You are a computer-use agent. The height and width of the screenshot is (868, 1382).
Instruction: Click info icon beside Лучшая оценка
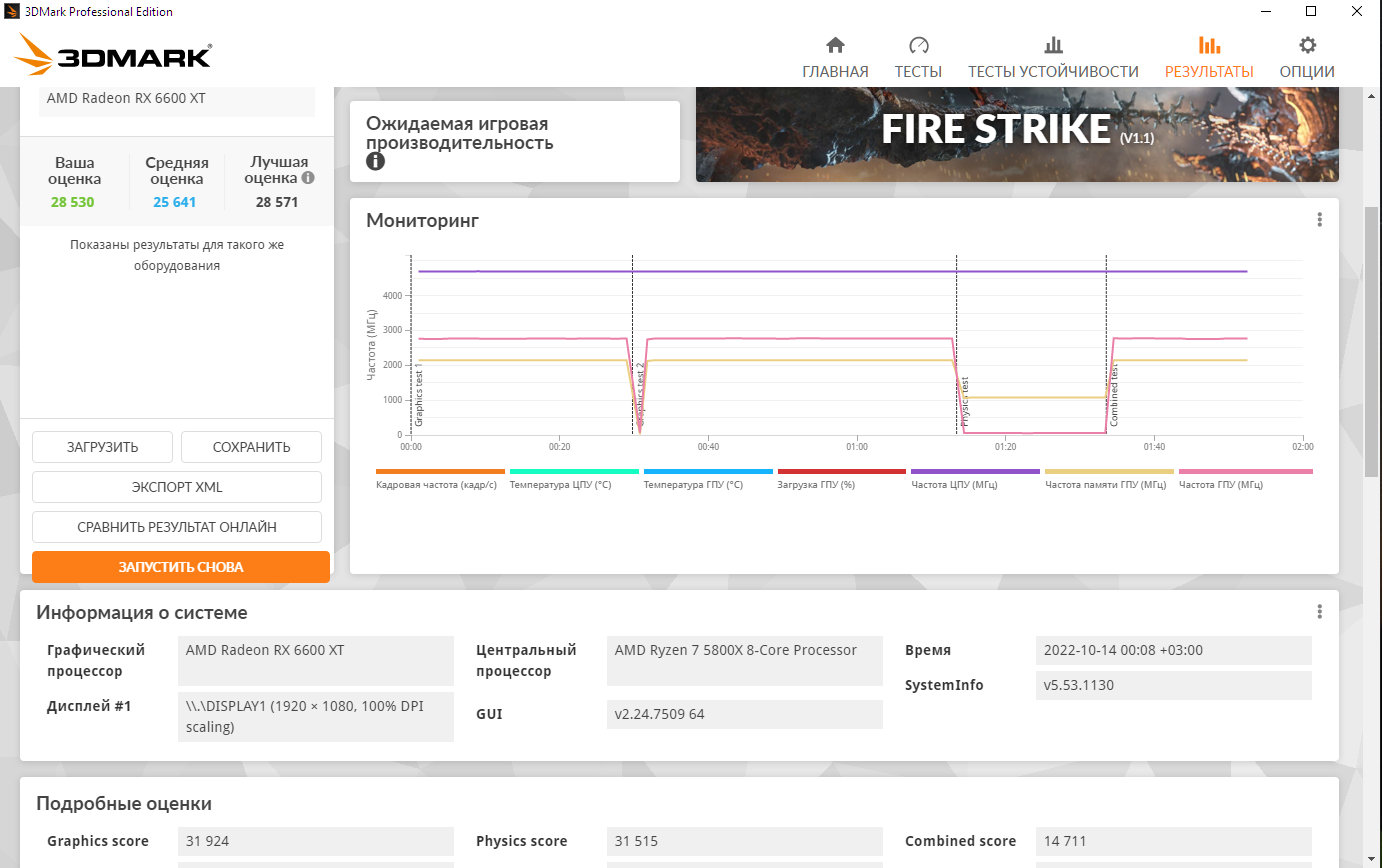[x=308, y=177]
